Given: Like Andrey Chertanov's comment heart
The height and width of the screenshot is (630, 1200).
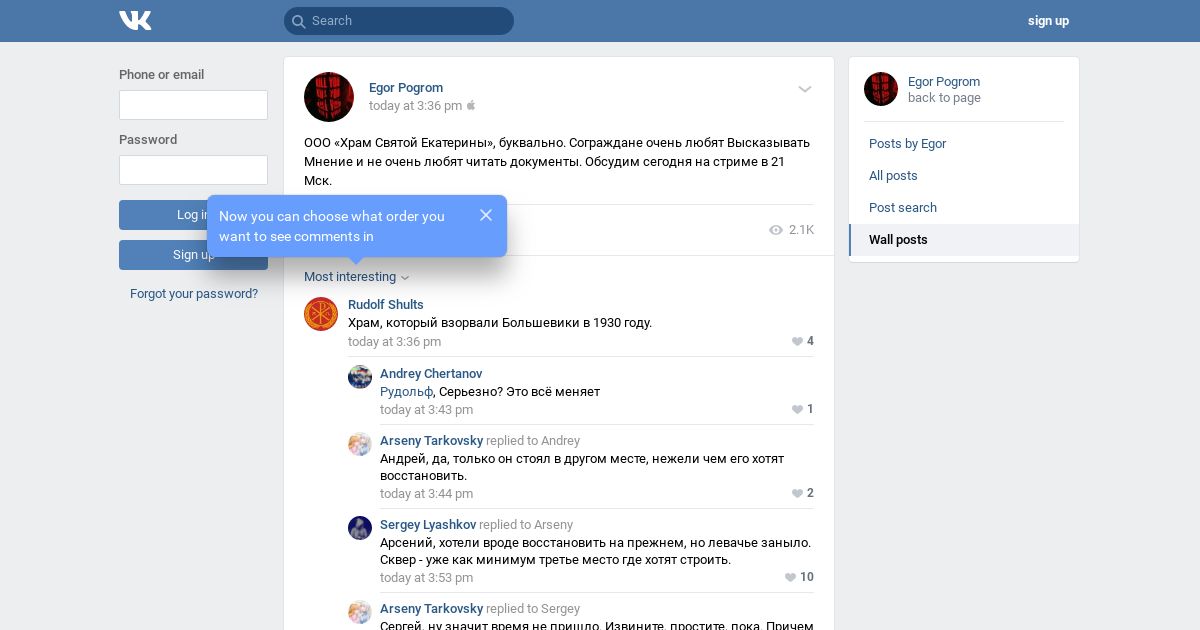Looking at the screenshot, I should 797,410.
